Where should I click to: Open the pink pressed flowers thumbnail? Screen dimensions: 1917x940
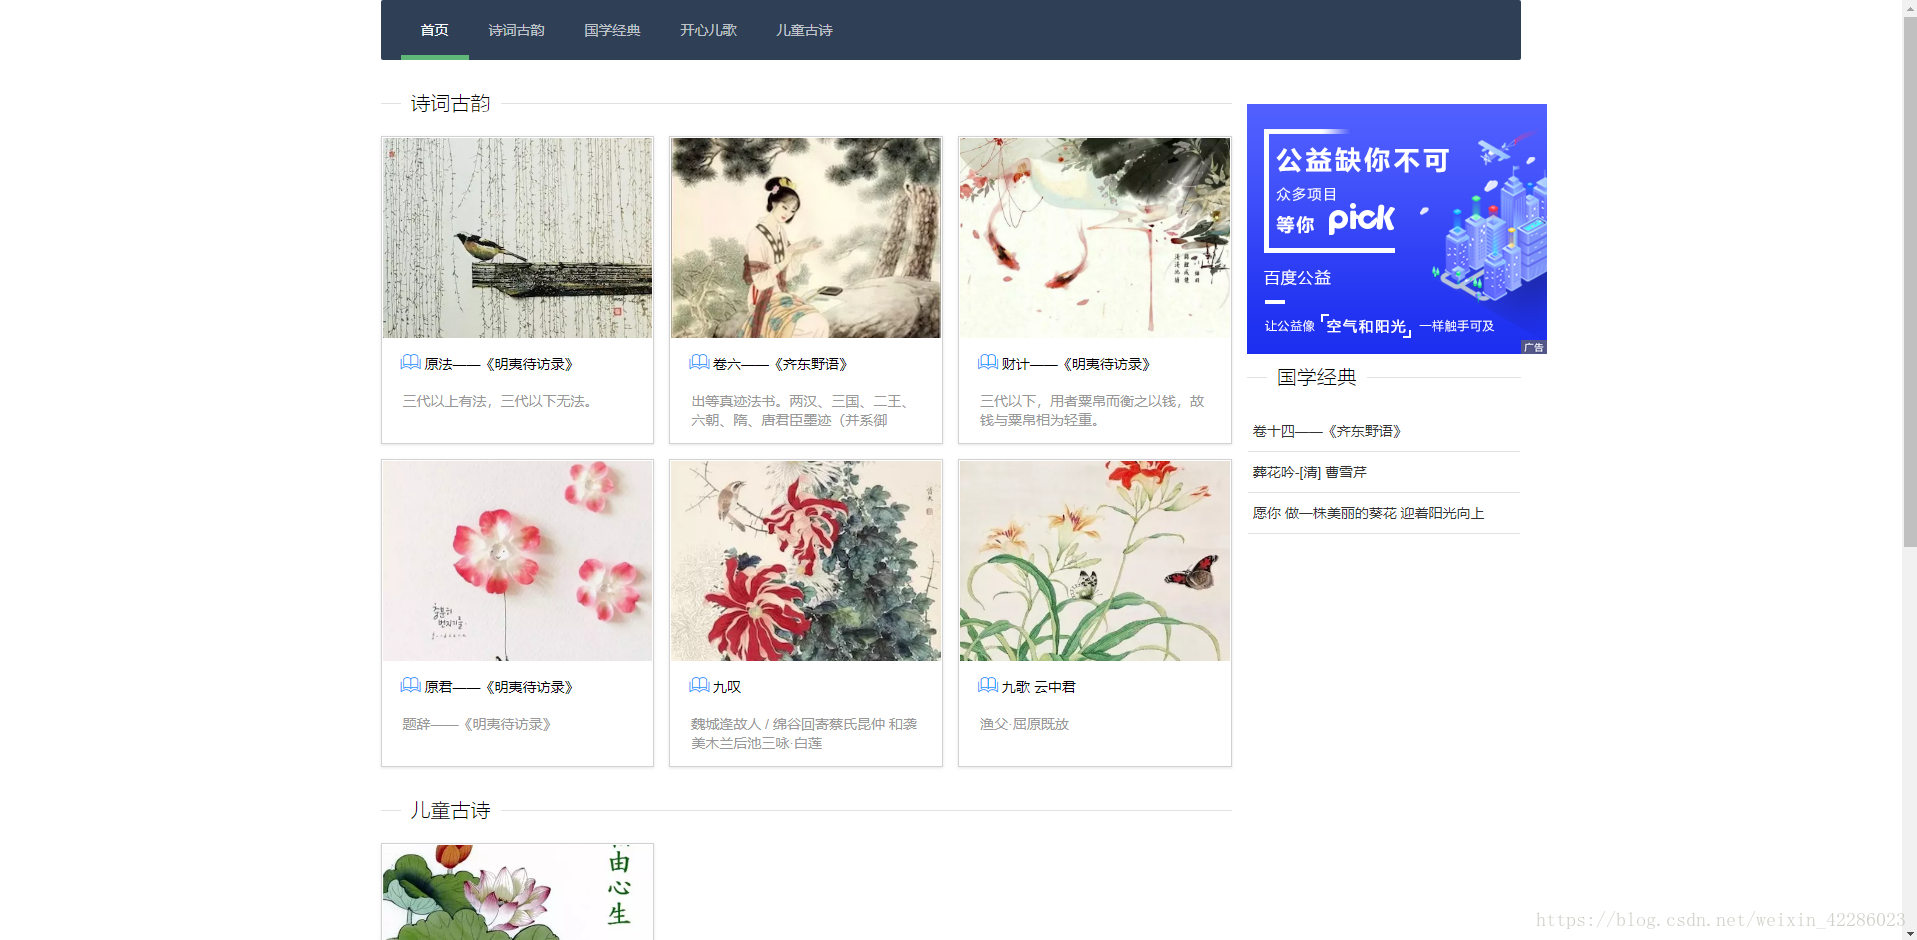(517, 561)
